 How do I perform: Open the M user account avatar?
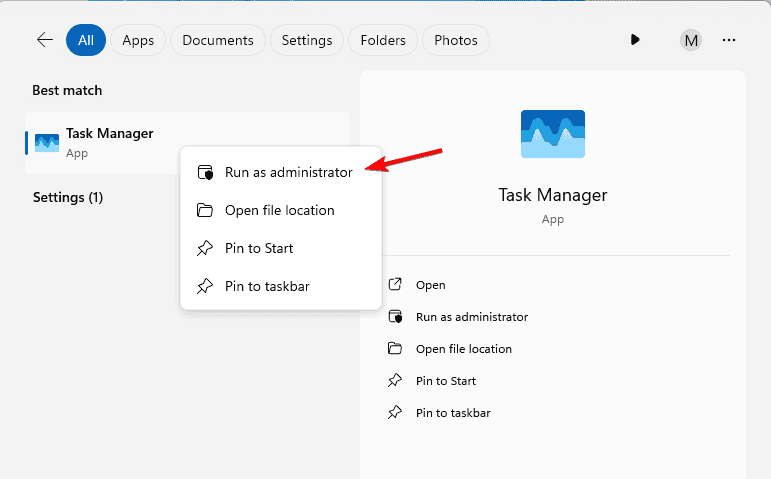click(x=691, y=40)
